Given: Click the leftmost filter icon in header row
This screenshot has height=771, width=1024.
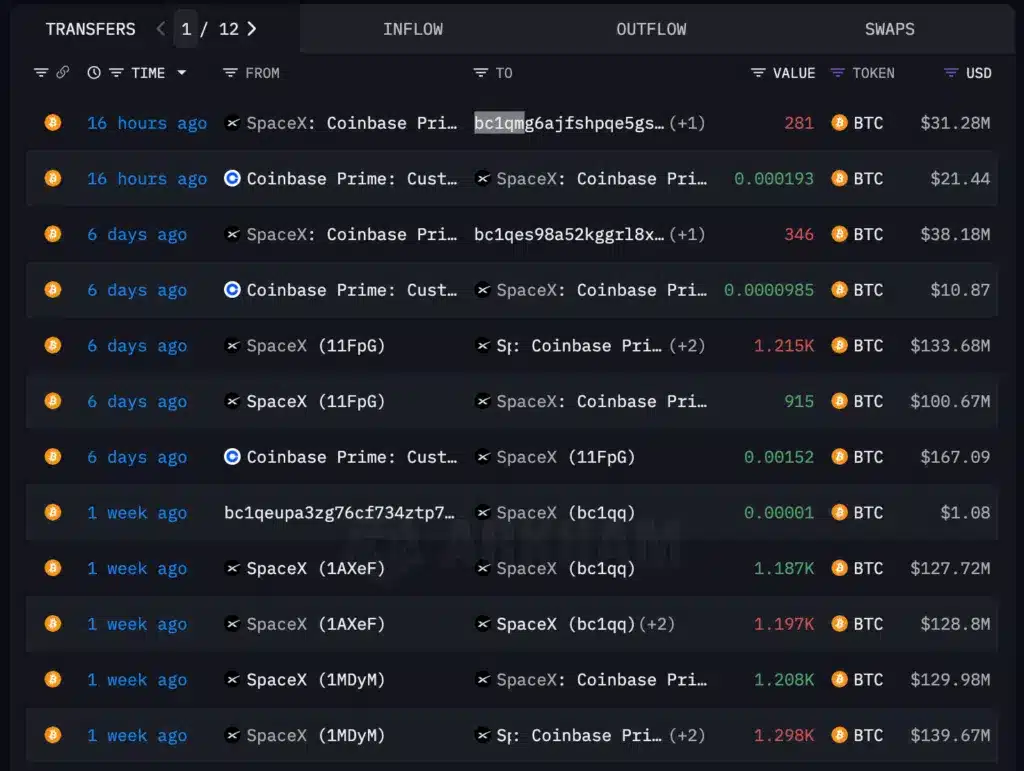Looking at the screenshot, I should point(41,73).
